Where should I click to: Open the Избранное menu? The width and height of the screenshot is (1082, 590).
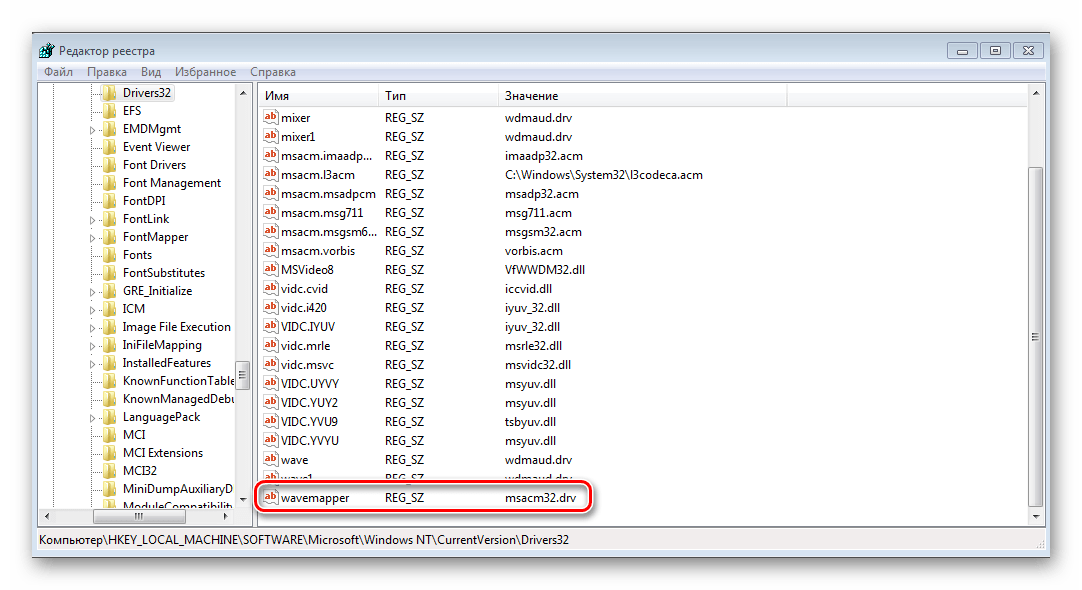click(205, 72)
